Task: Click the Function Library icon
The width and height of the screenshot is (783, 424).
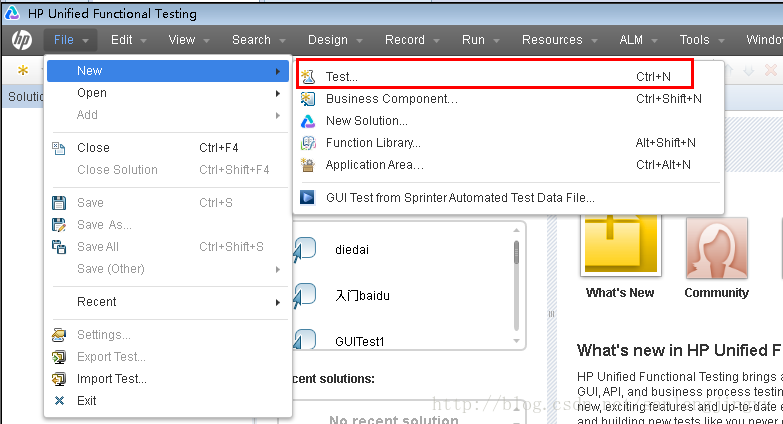Action: 308,143
